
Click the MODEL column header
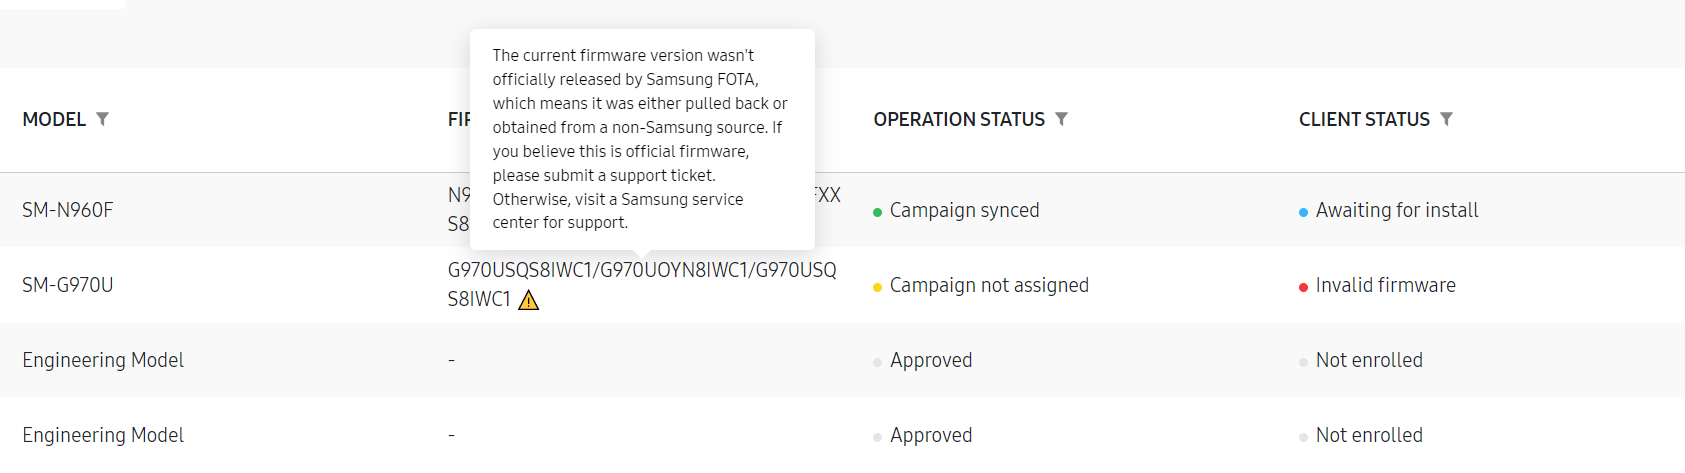[54, 119]
